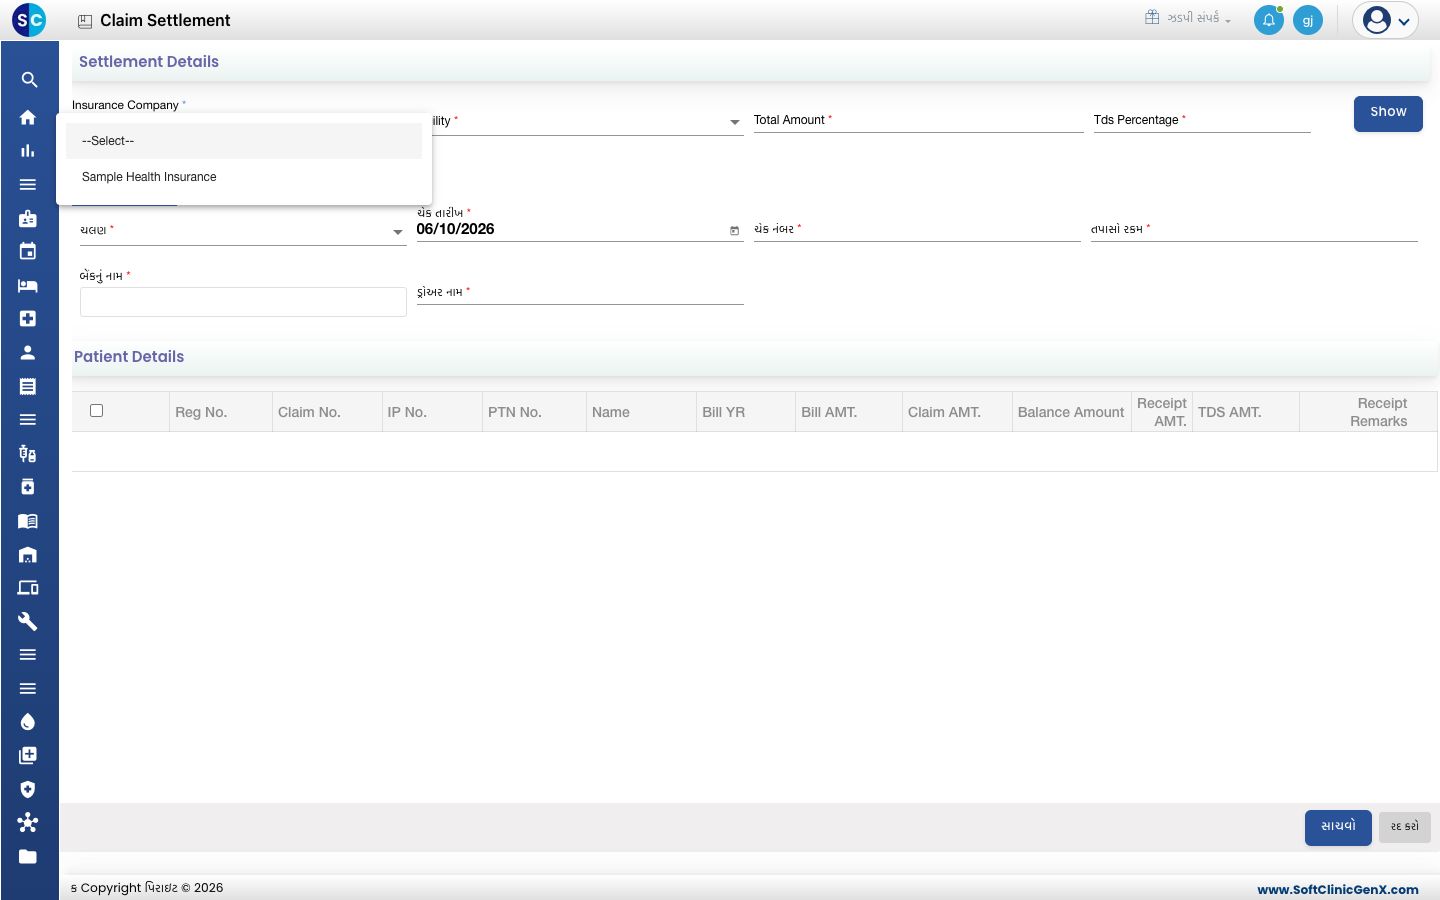Screen dimensions: 1440x900
Task: Open the sidebar search icon
Action: (x=29, y=80)
